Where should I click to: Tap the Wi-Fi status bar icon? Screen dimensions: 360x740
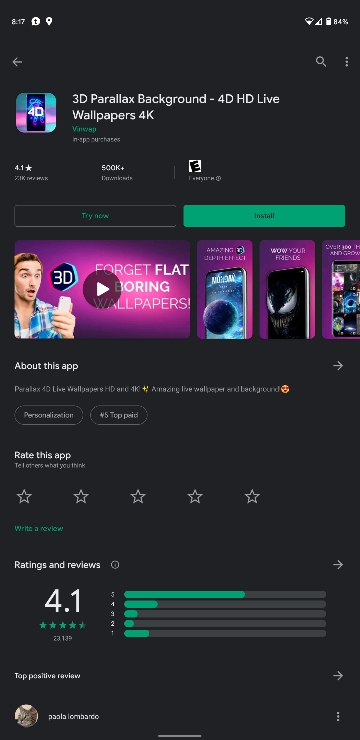[309, 21]
